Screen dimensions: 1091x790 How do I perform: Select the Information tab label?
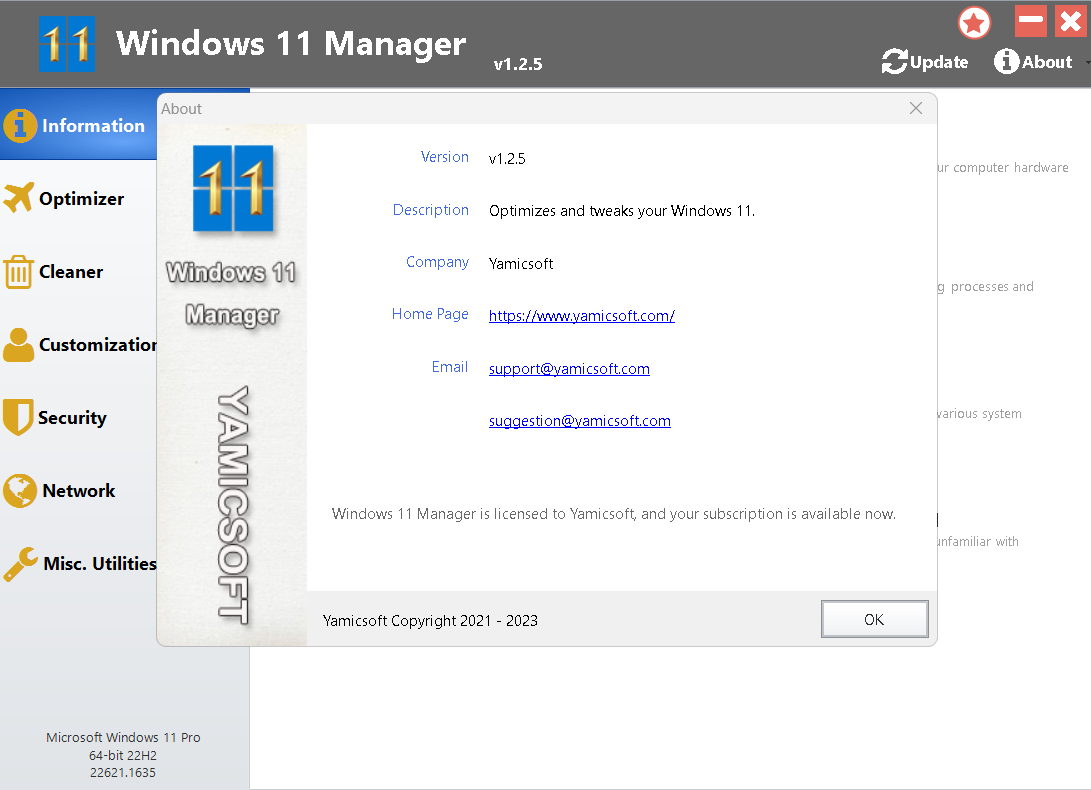tap(93, 126)
